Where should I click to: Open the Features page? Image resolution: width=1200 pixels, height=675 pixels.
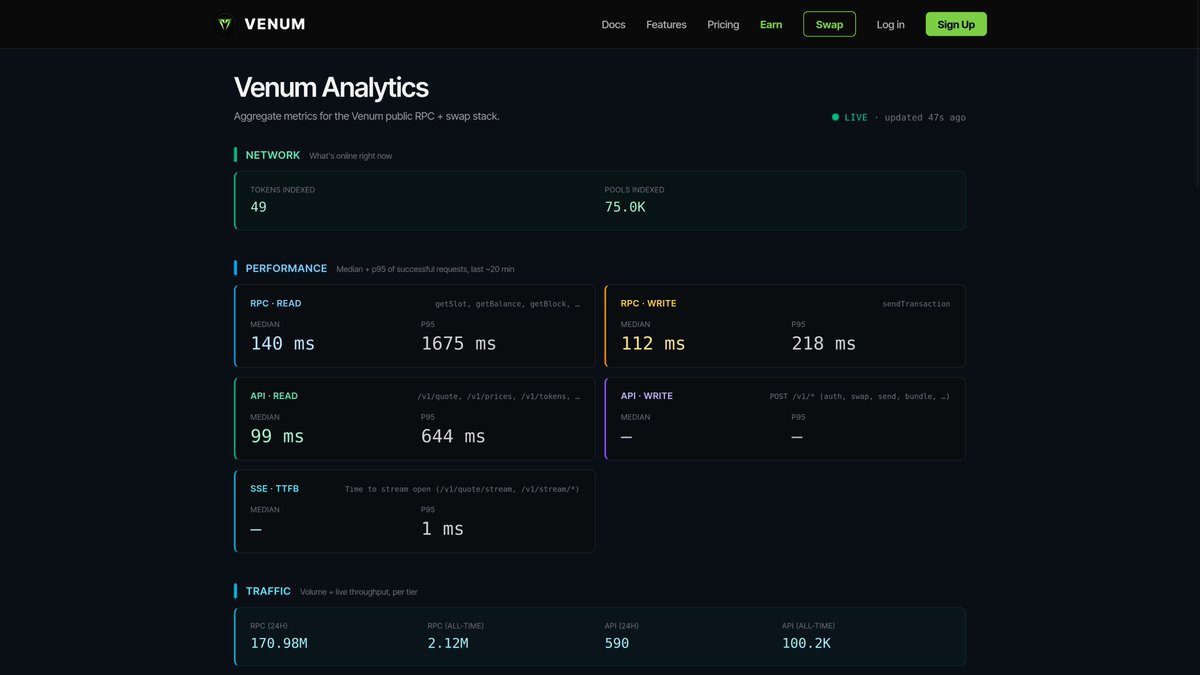point(666,24)
